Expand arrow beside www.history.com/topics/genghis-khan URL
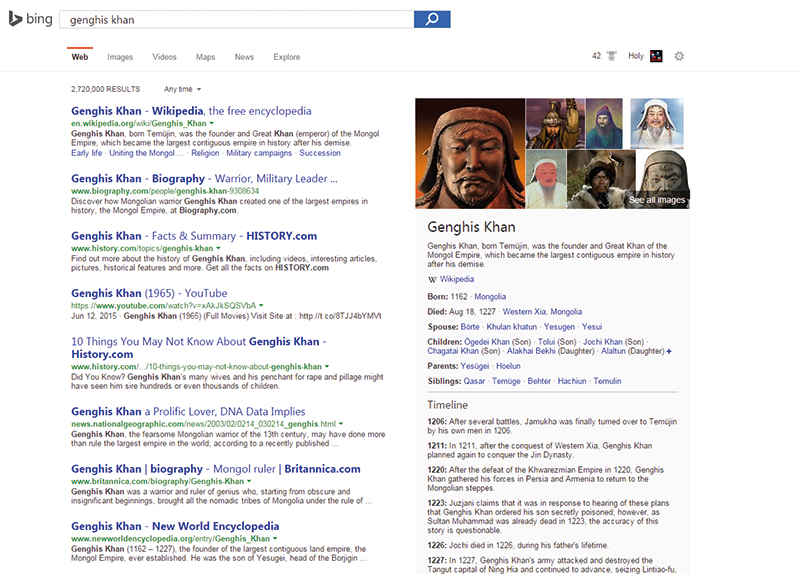 coord(218,248)
